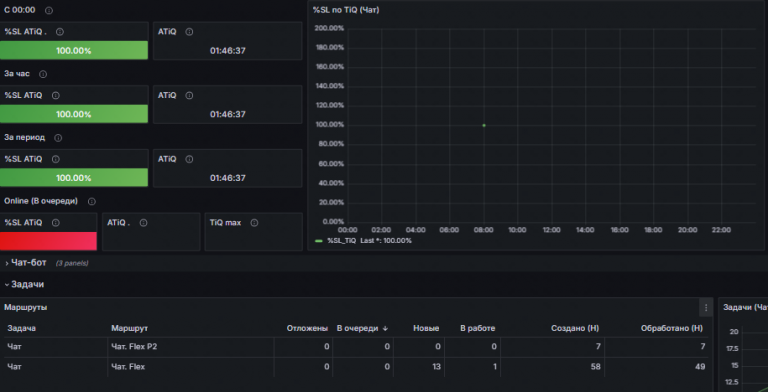
Task: Click info icon on red %SL ATiQ panel
Action: [56, 223]
